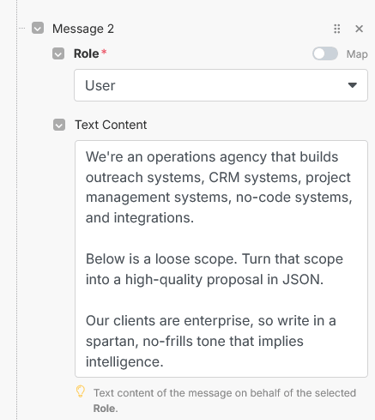Click the bold Role field label

[x=86, y=53]
